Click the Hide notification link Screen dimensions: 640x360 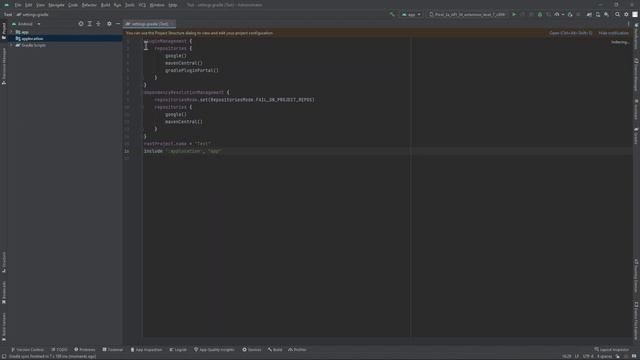point(613,33)
